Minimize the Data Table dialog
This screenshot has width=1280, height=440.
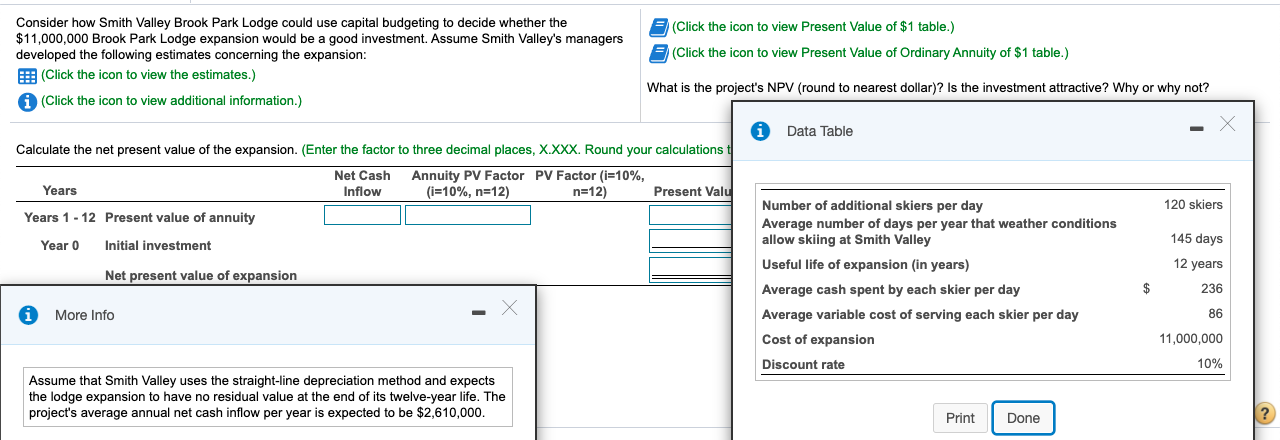point(1194,130)
